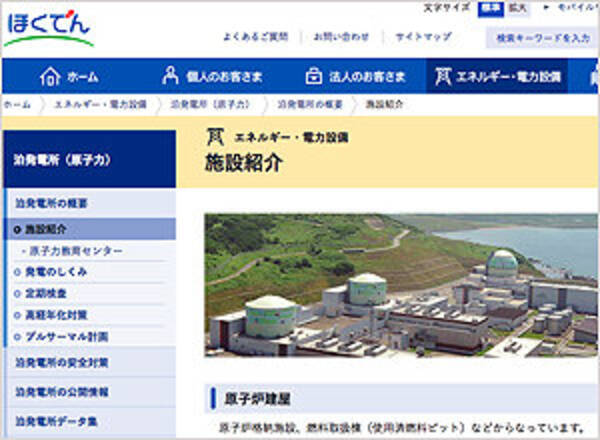This screenshot has height=440, width=600.
Task: Click the bullet icon beside 施設紹介 in sidebar
Action: pos(16,230)
